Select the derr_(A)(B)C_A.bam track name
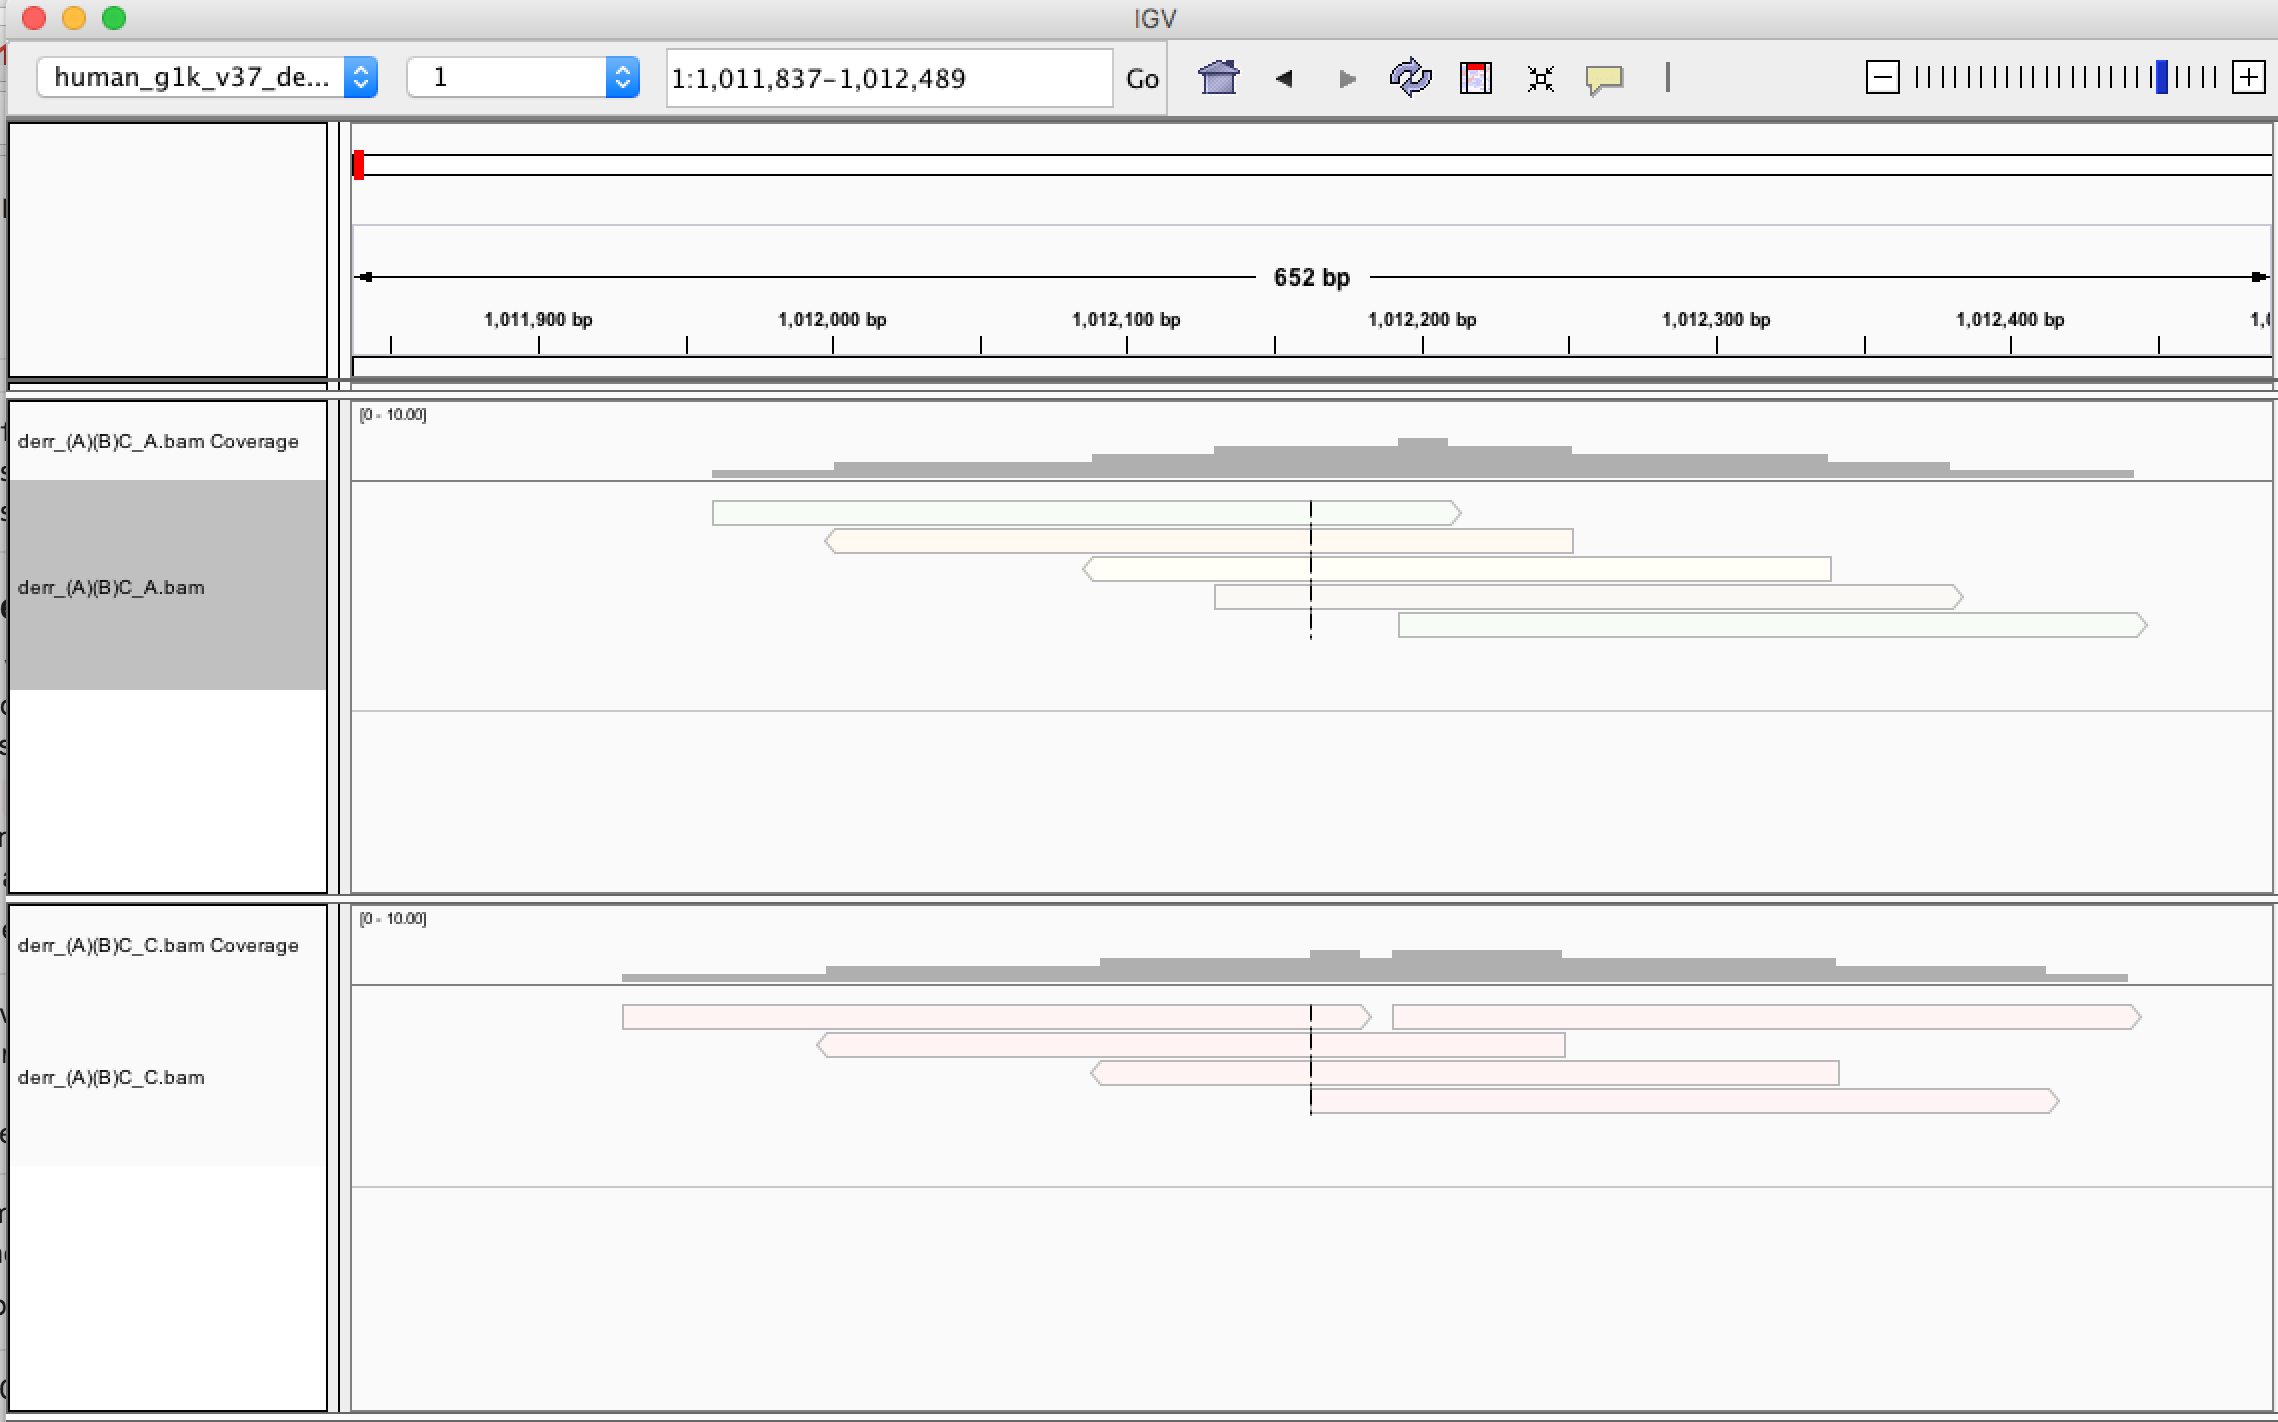 coord(111,587)
